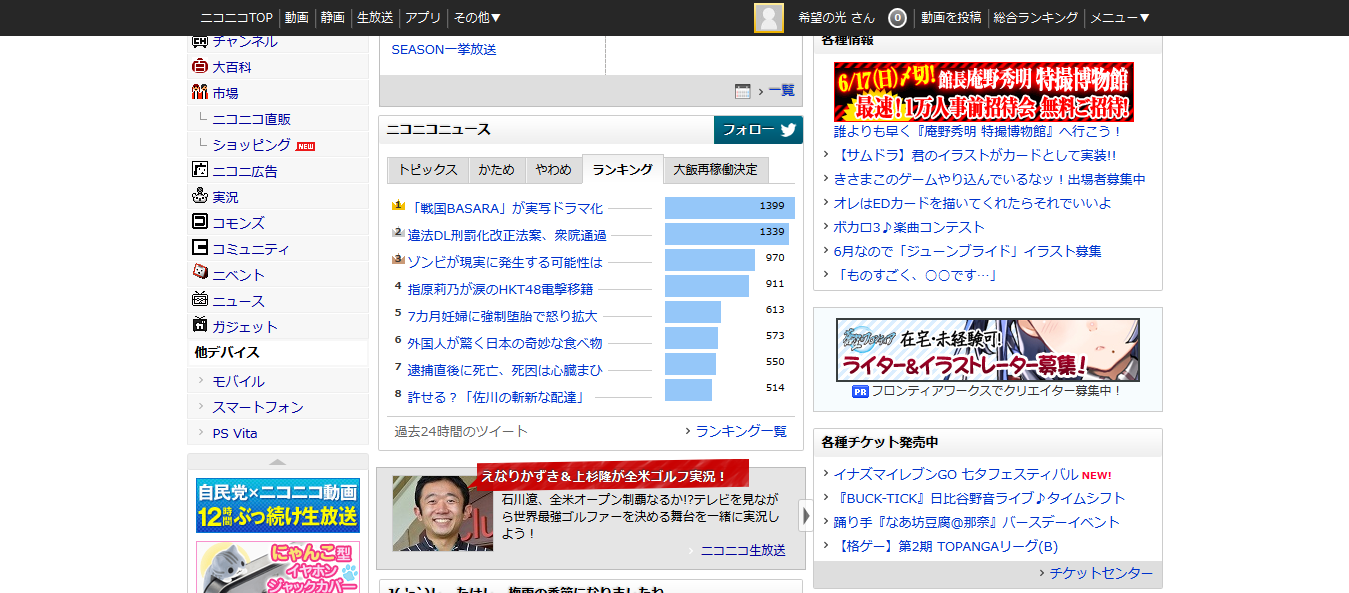The height and width of the screenshot is (593, 1349).
Task: Click the rank 2 silver medal icon
Action: [x=398, y=232]
